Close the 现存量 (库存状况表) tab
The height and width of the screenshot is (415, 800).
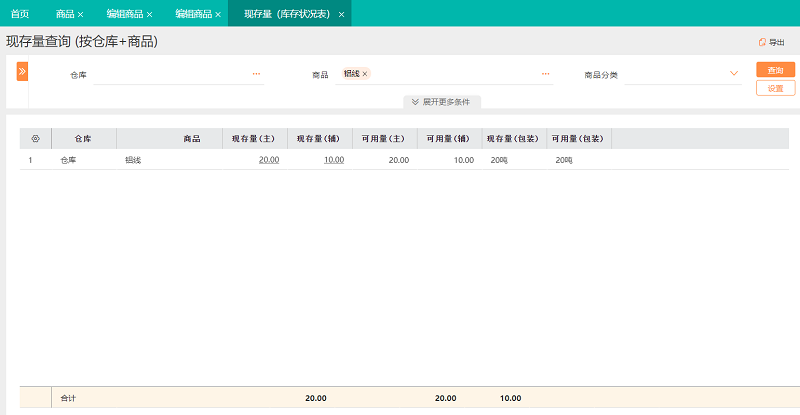[x=342, y=15]
